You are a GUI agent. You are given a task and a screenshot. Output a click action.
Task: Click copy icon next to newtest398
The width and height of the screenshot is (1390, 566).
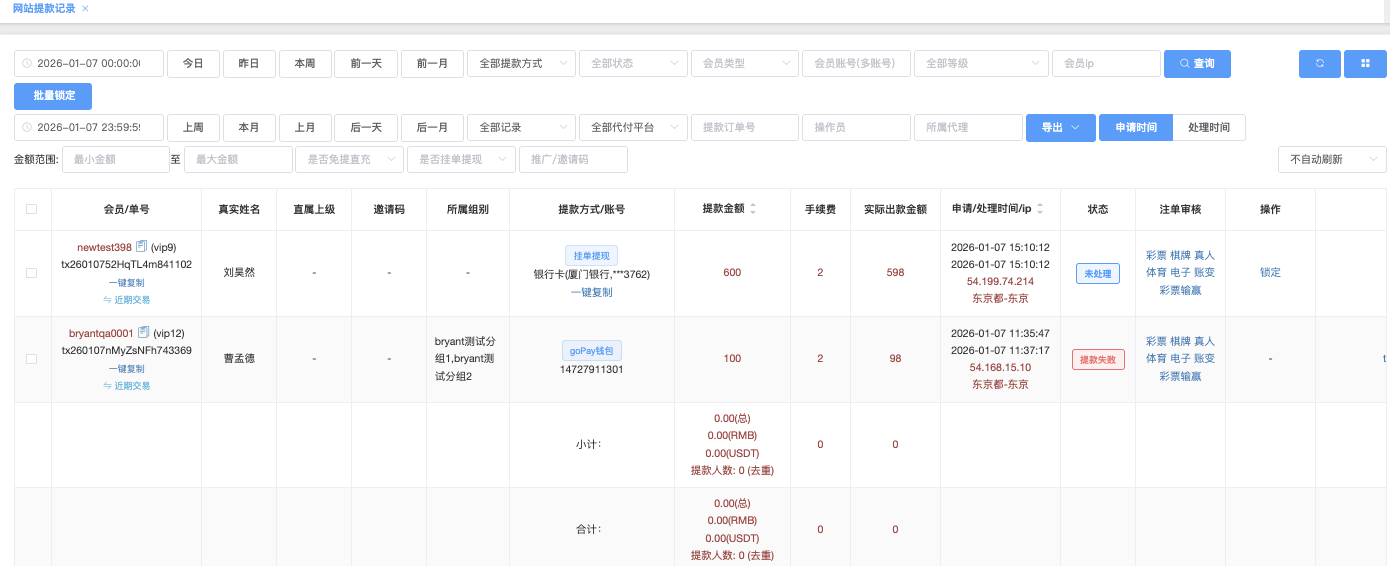pyautogui.click(x=142, y=247)
